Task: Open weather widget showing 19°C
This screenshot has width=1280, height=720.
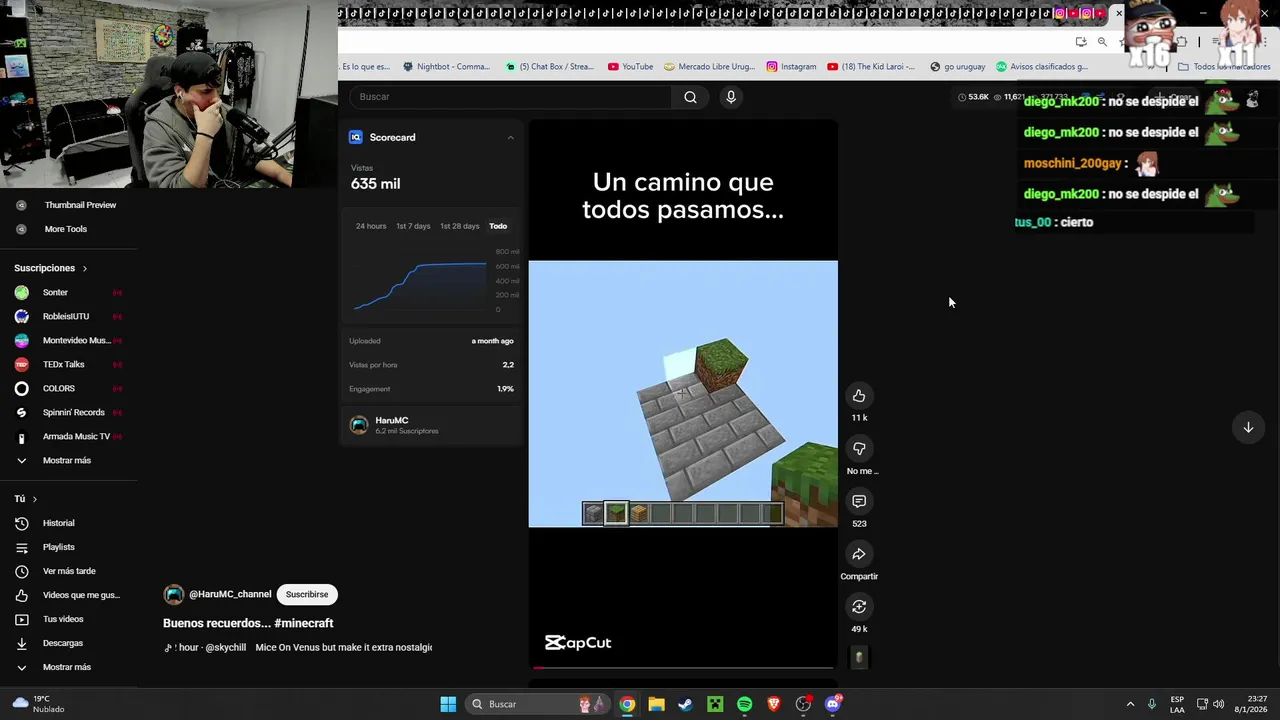Action: (x=38, y=704)
